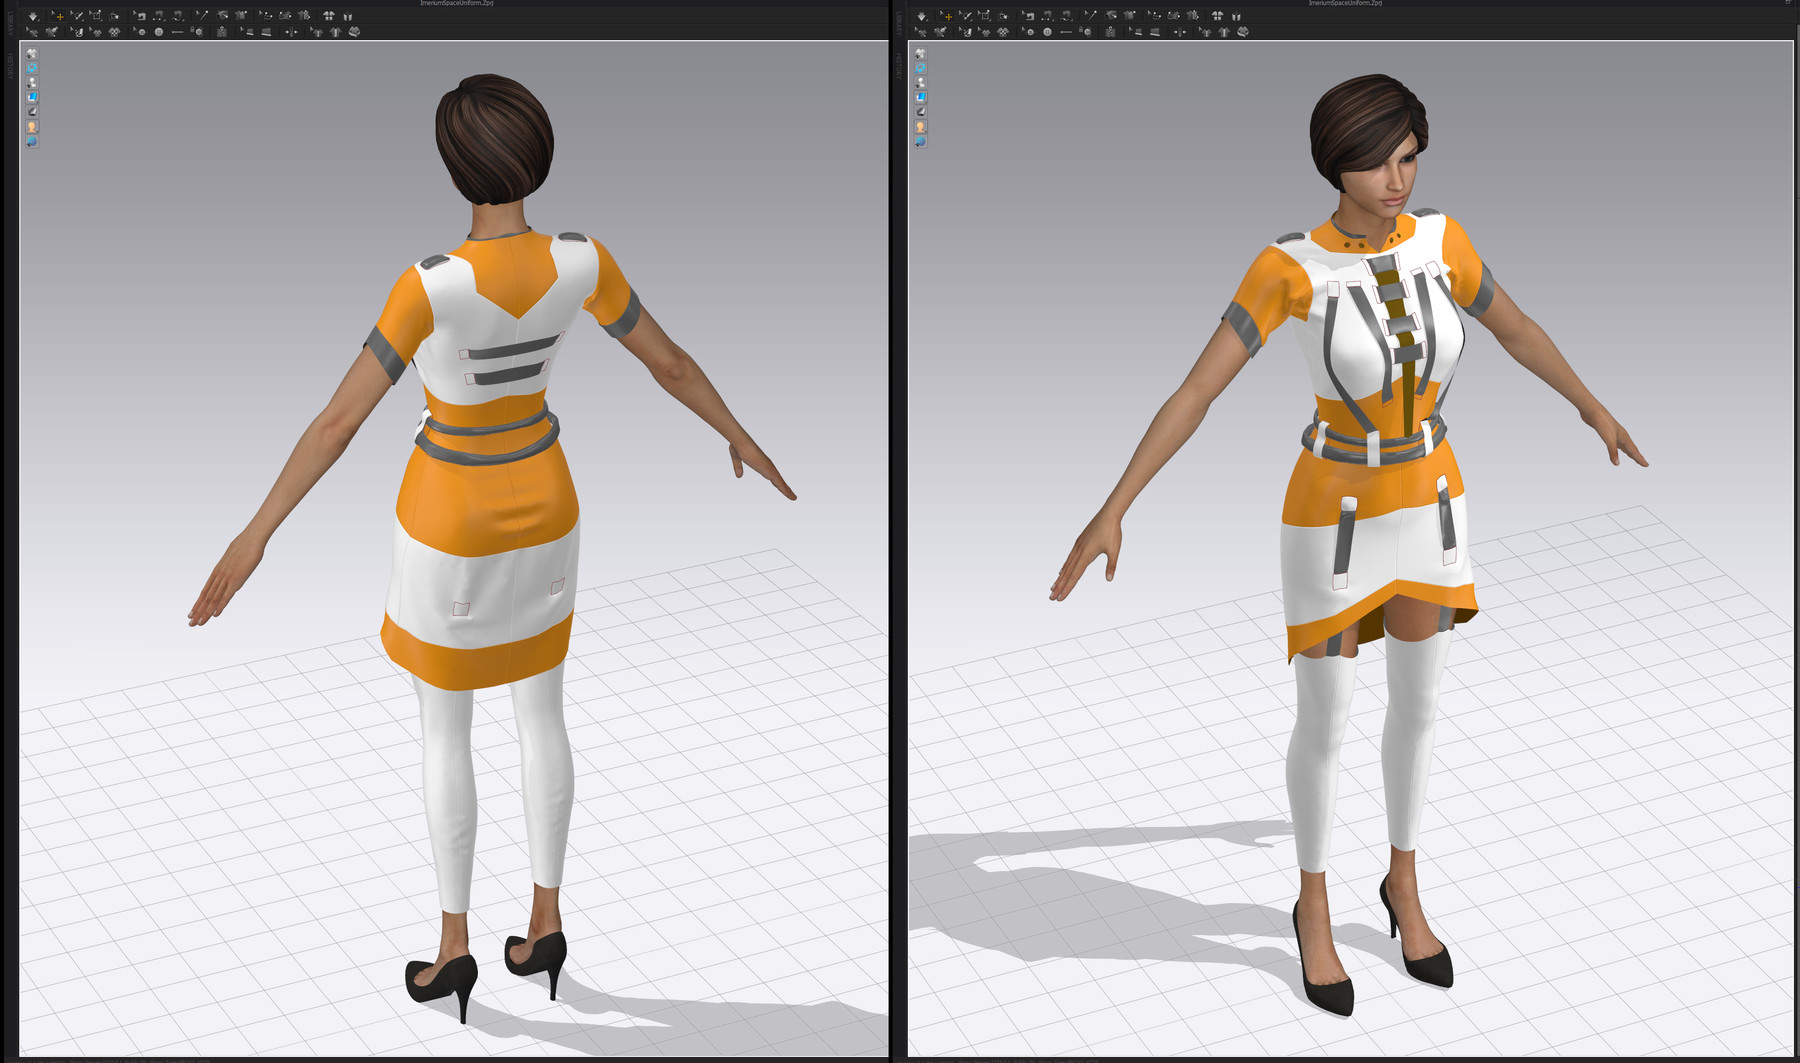Activate the Zipper tool
The height and width of the screenshot is (1063, 1800).
(x=222, y=30)
